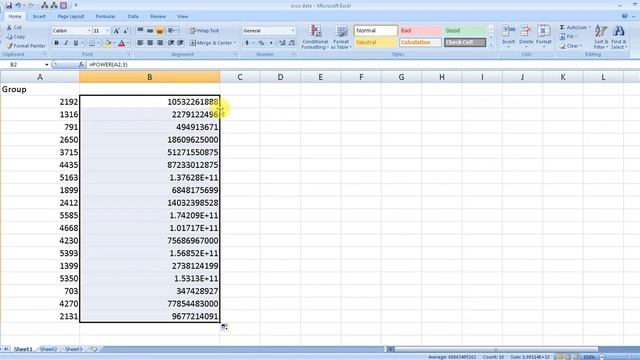Apply the red font color

121,43
